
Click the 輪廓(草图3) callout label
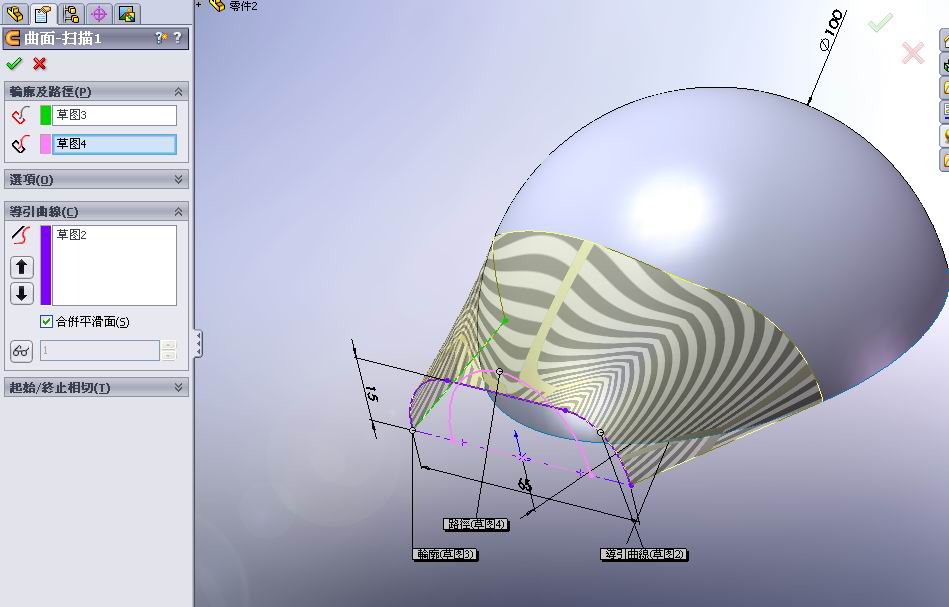[x=445, y=554]
